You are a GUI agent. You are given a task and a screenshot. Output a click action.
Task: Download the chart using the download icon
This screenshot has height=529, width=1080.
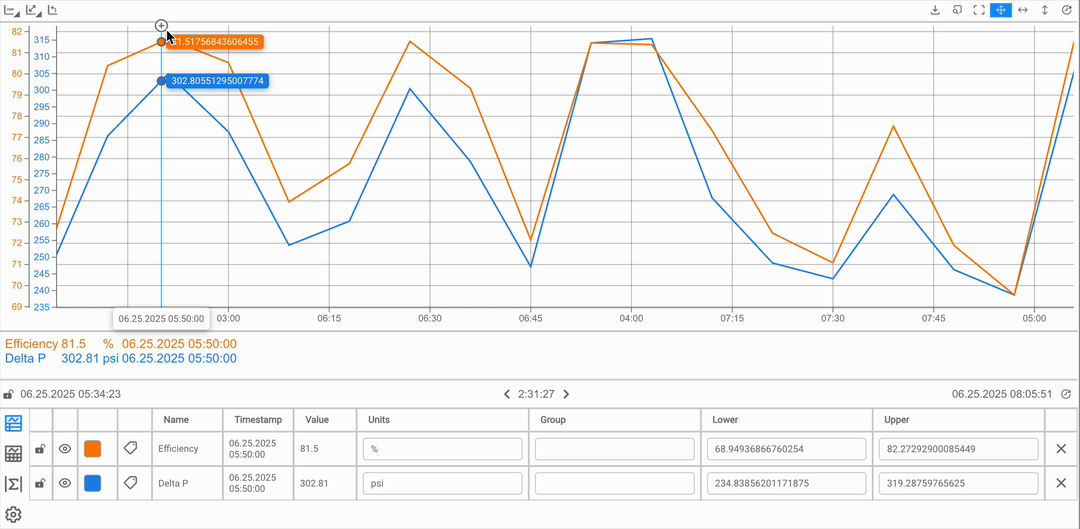(x=935, y=10)
